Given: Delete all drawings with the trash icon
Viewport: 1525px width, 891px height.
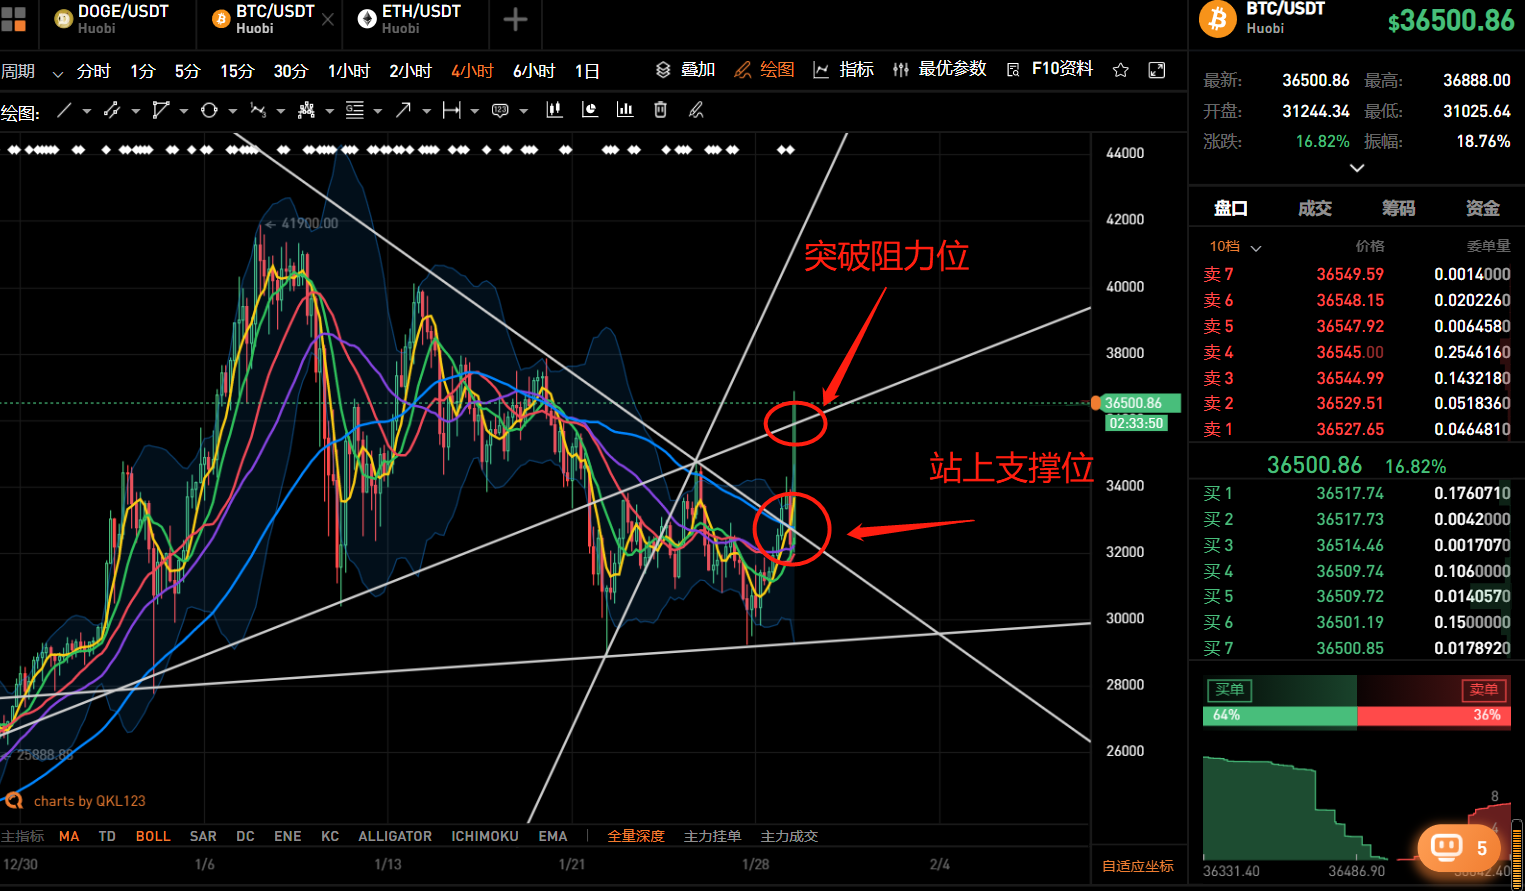Looking at the screenshot, I should (660, 110).
